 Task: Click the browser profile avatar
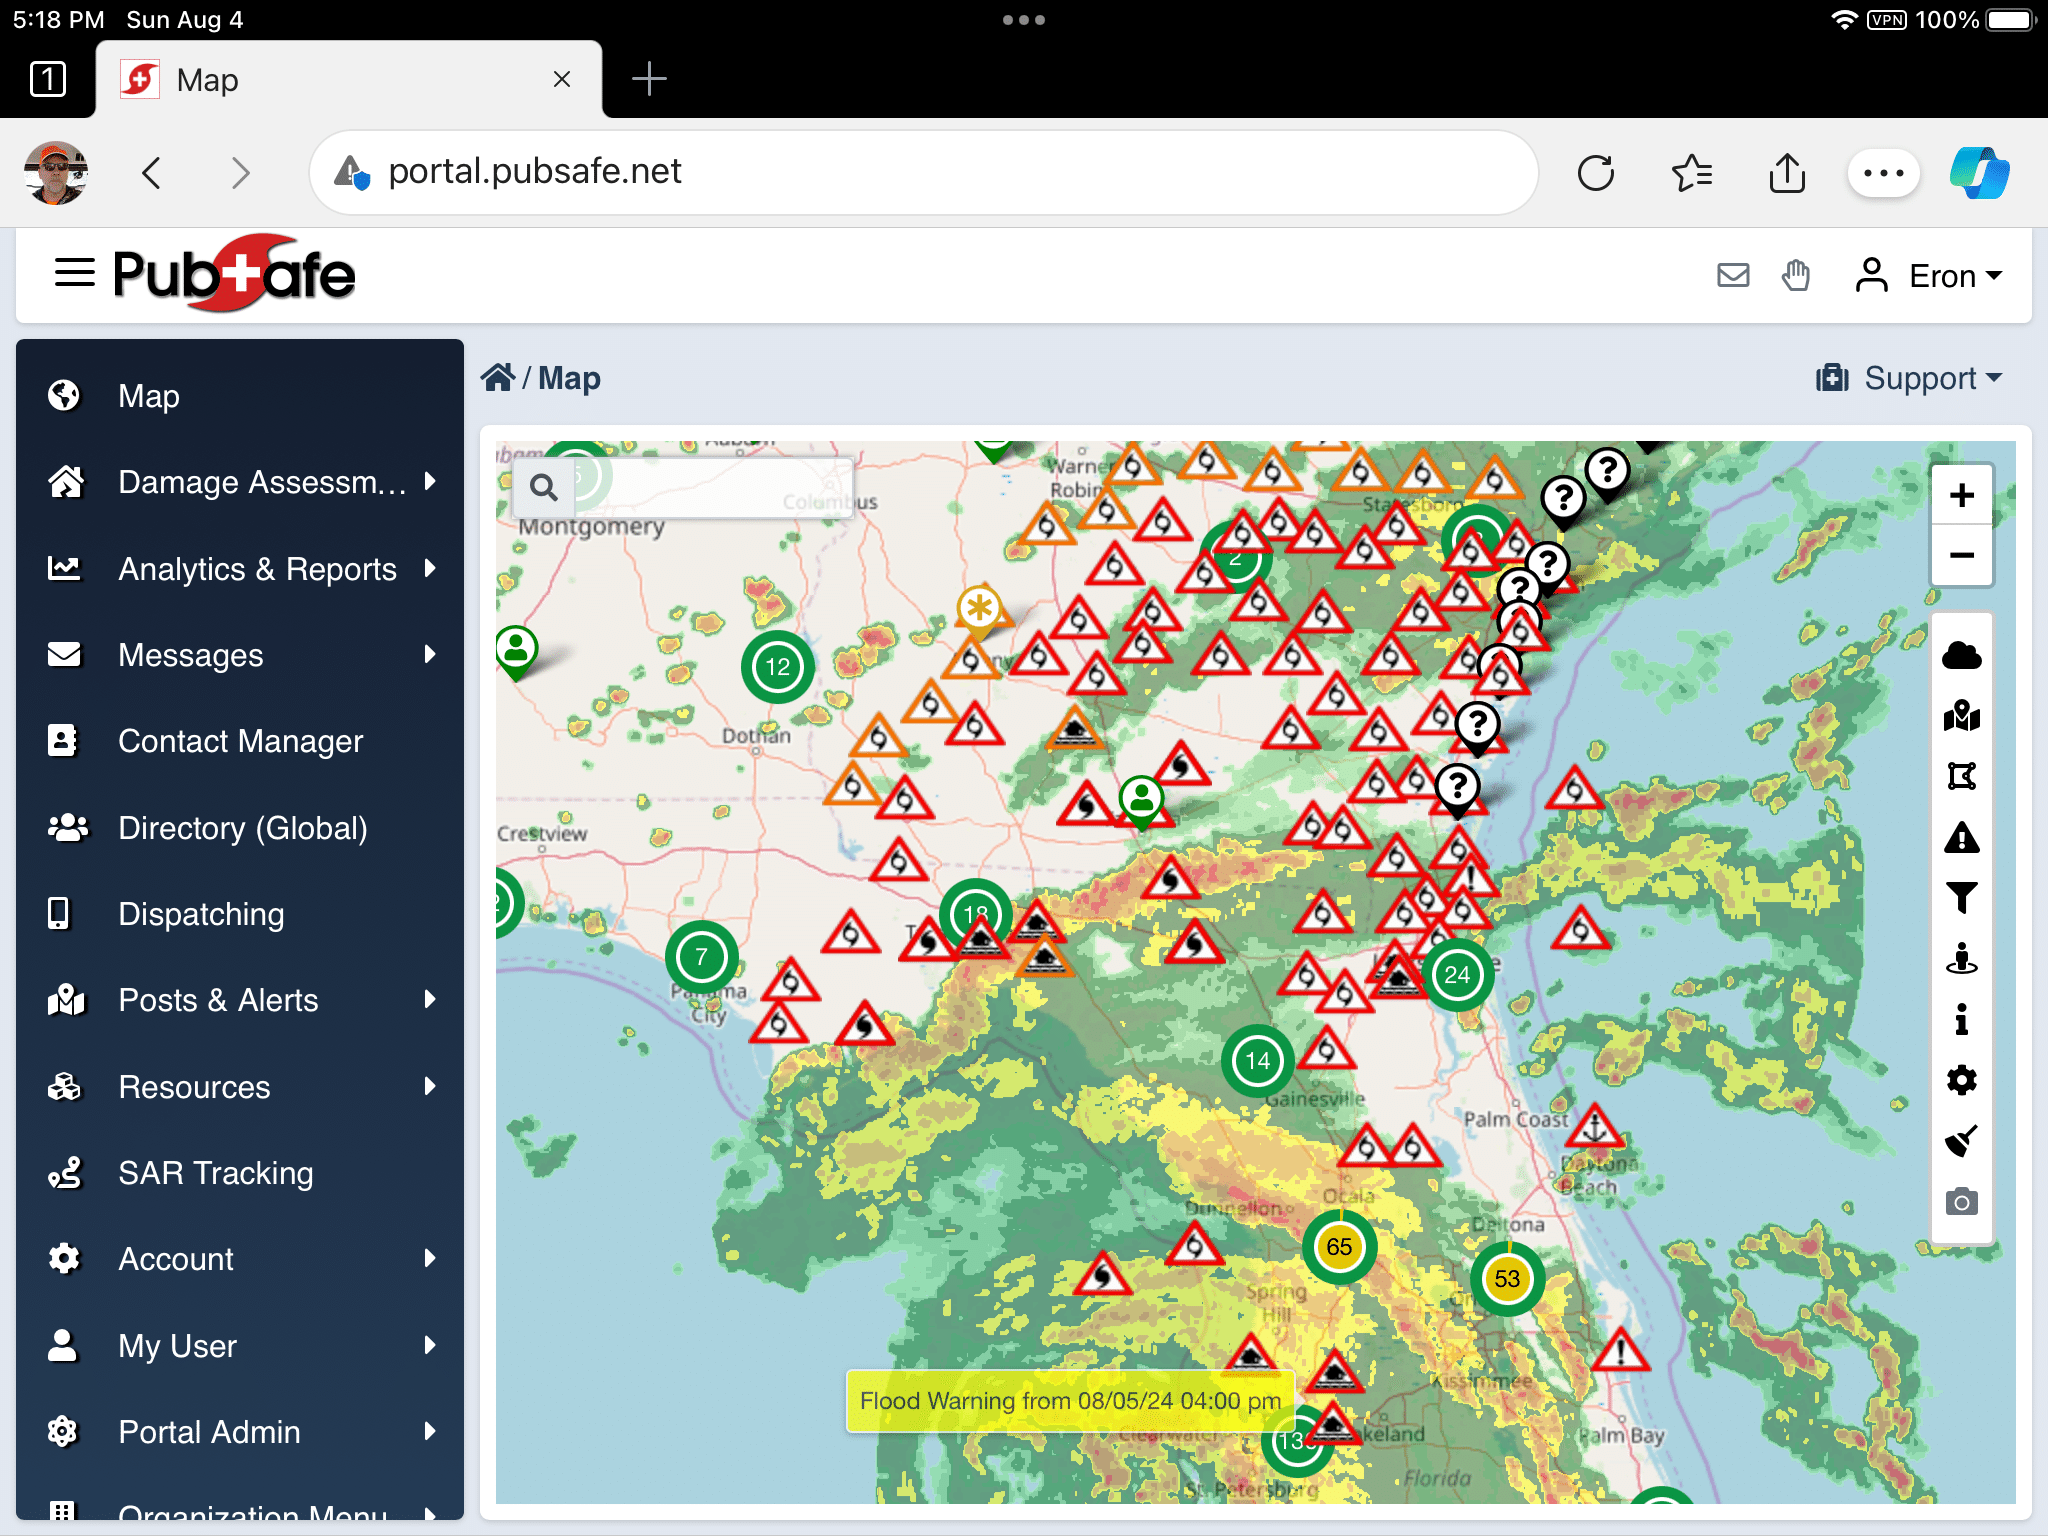tap(56, 173)
